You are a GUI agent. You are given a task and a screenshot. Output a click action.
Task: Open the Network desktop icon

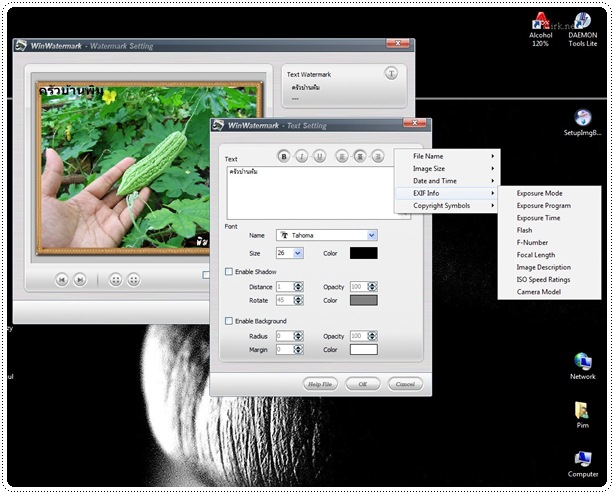tap(583, 366)
